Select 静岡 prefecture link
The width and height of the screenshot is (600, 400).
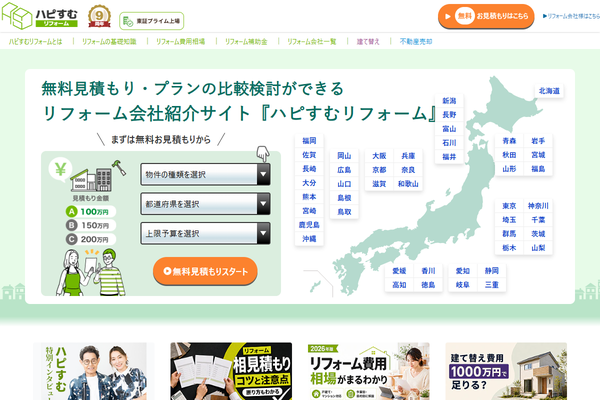click(x=492, y=271)
